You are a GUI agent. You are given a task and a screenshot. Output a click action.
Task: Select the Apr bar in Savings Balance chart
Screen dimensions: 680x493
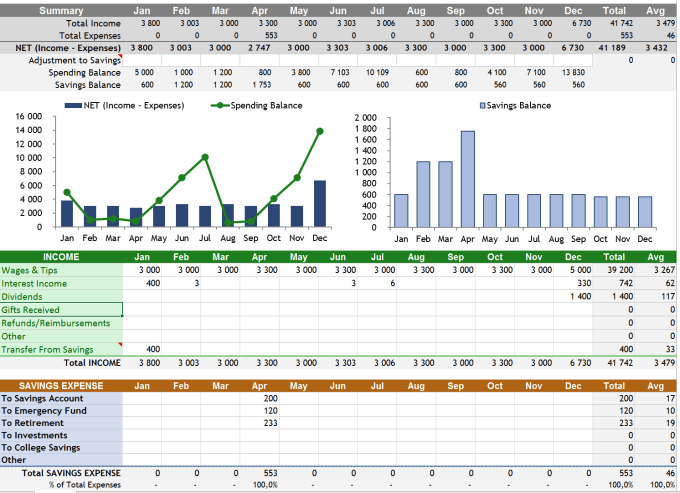click(468, 179)
